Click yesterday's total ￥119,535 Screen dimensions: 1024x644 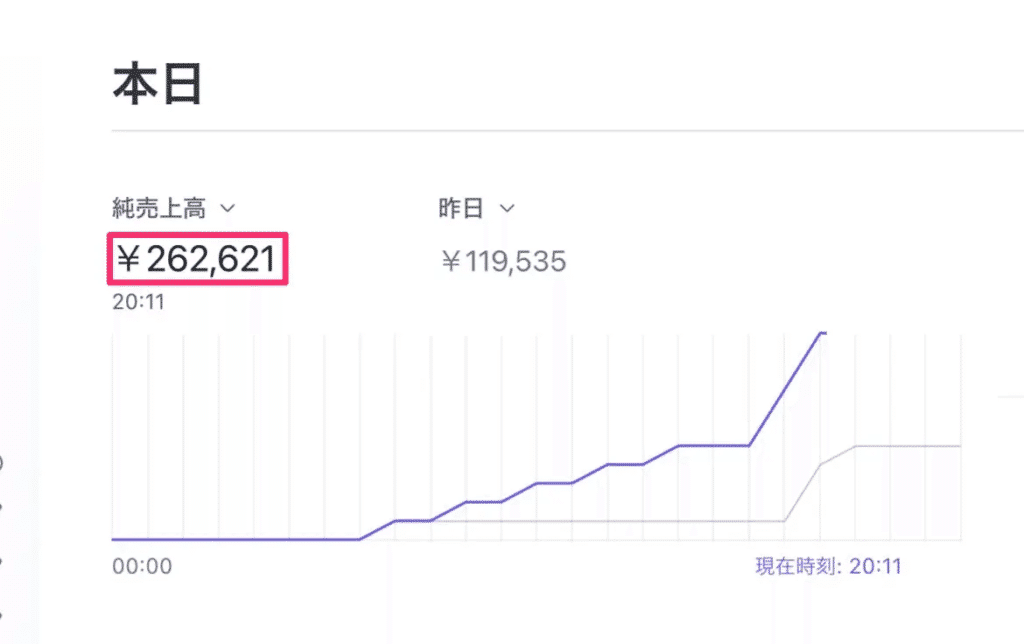[504, 261]
